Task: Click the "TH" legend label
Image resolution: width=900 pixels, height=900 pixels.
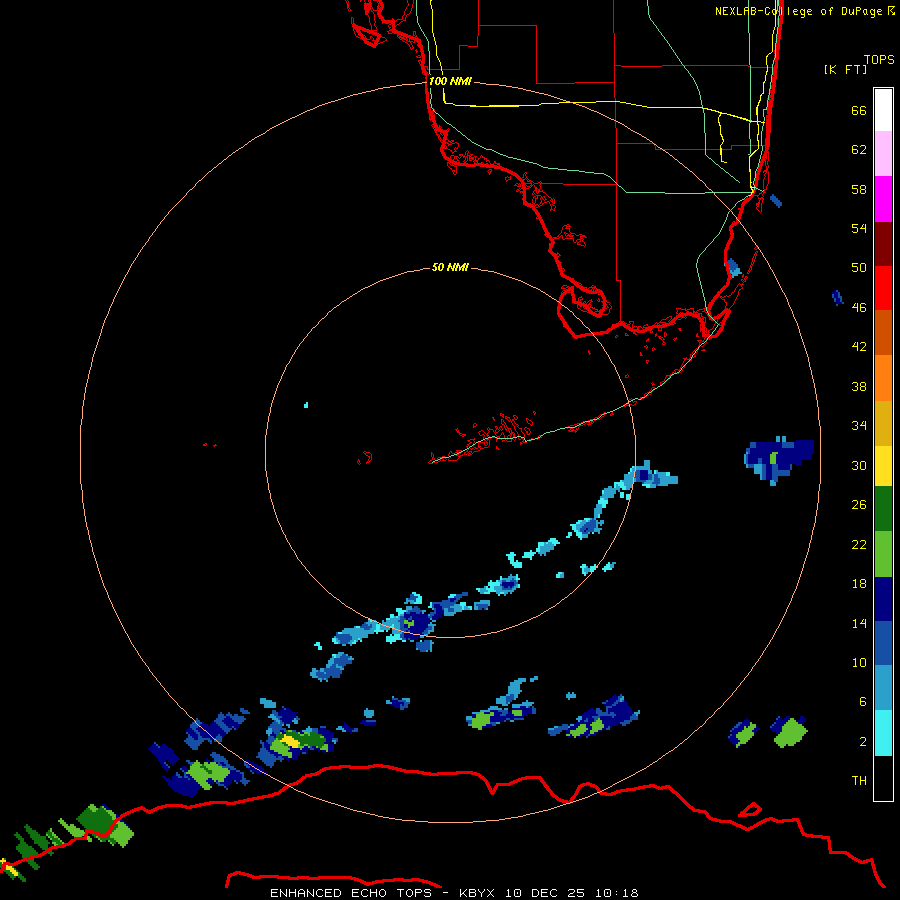Action: pyautogui.click(x=859, y=781)
